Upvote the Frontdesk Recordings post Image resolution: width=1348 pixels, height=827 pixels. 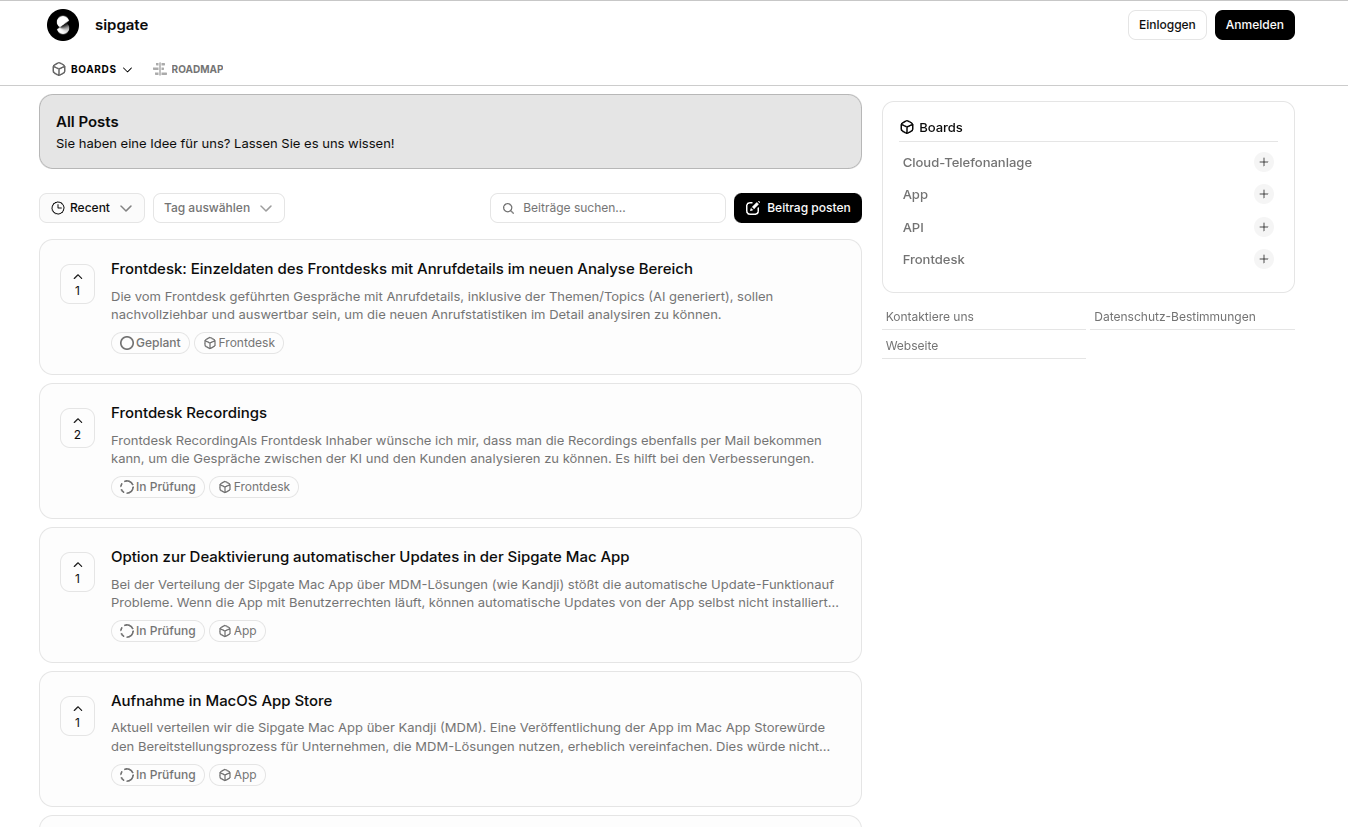click(x=78, y=427)
